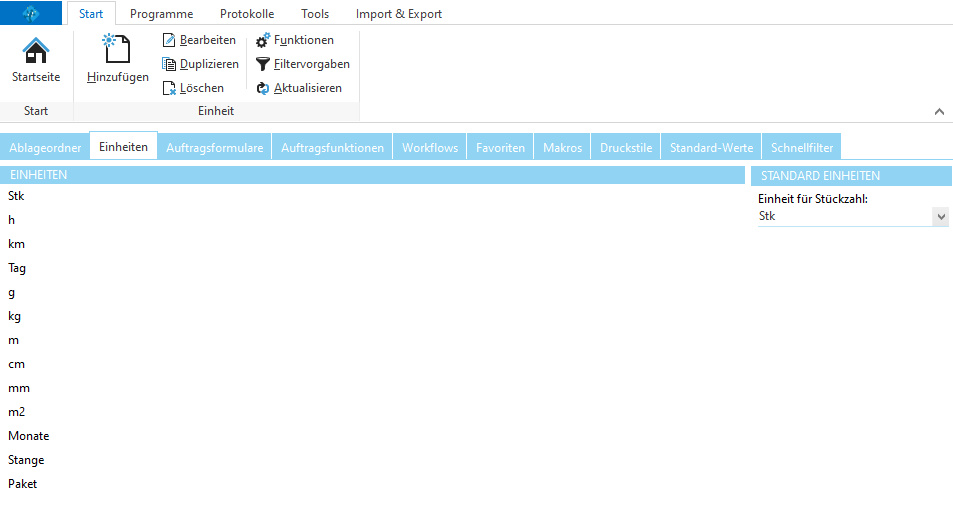This screenshot has width=953, height=514.
Task: Click the blue application logo button
Action: click(32, 13)
